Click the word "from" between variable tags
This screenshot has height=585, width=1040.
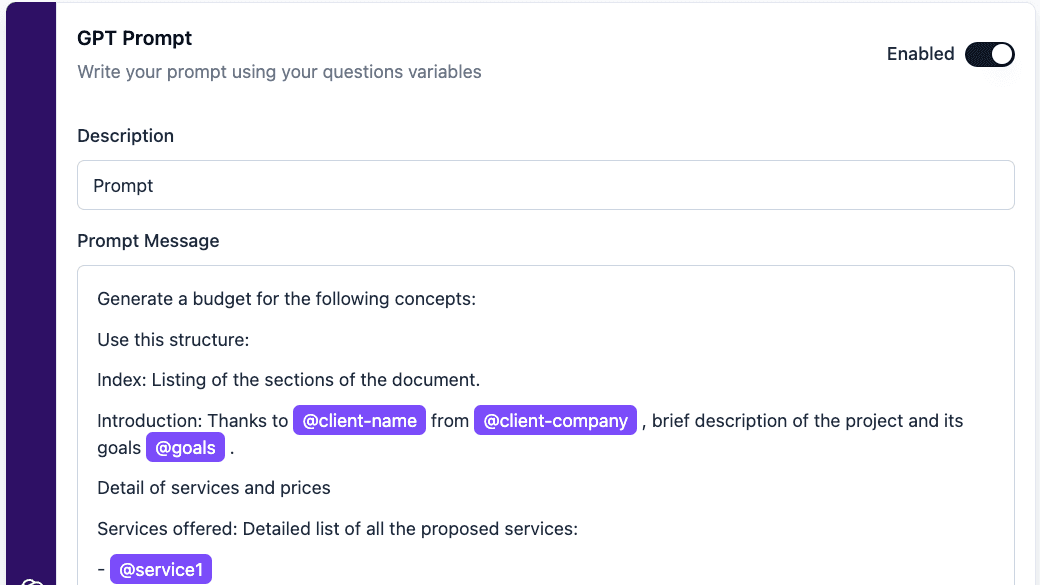coord(450,421)
